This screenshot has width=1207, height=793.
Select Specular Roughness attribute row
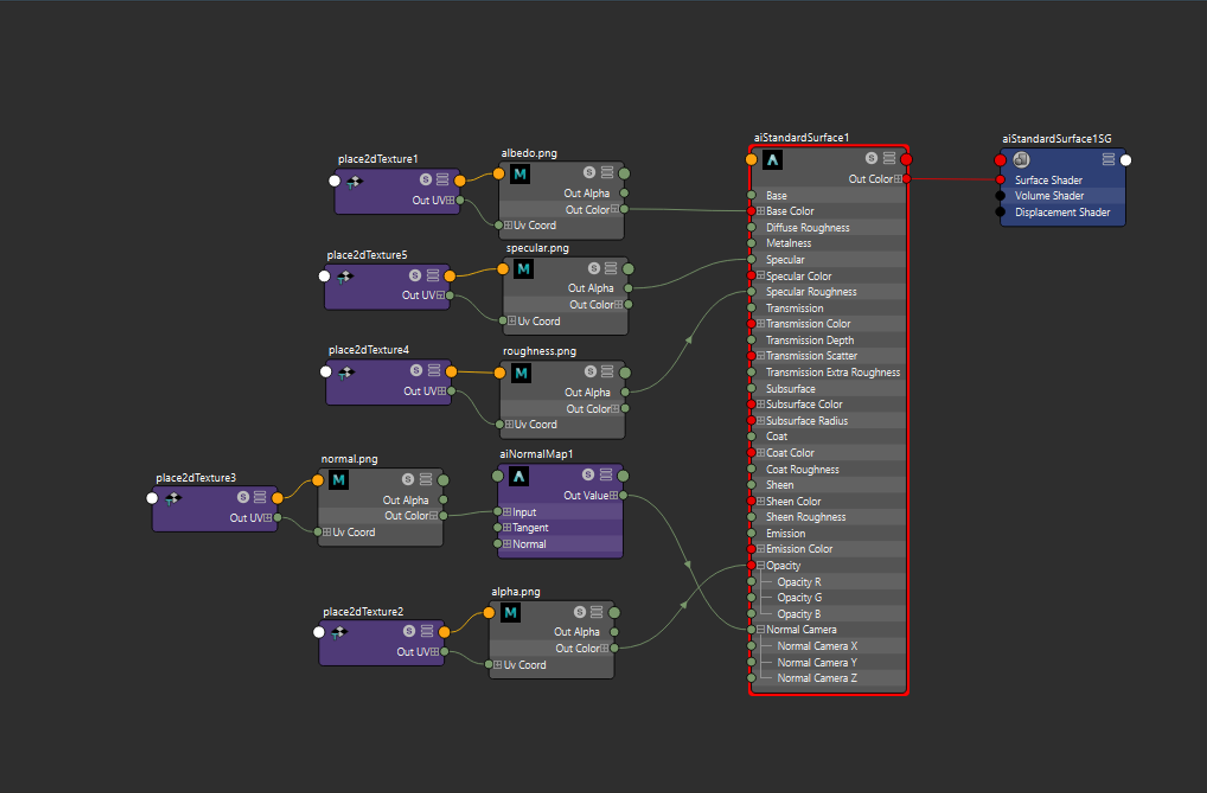828,292
